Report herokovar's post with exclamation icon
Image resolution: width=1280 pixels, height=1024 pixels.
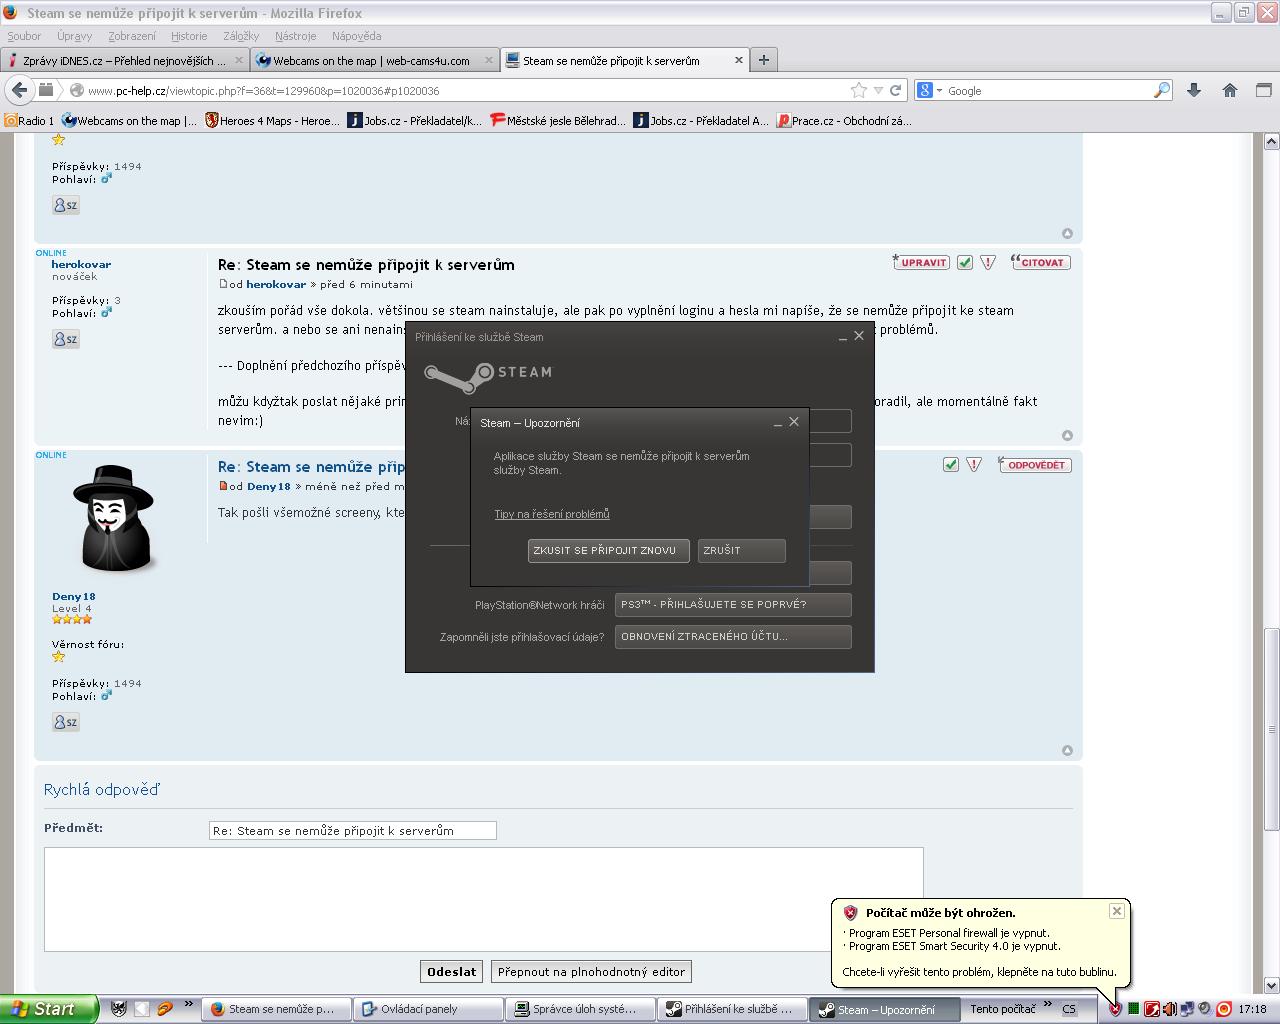(x=988, y=262)
